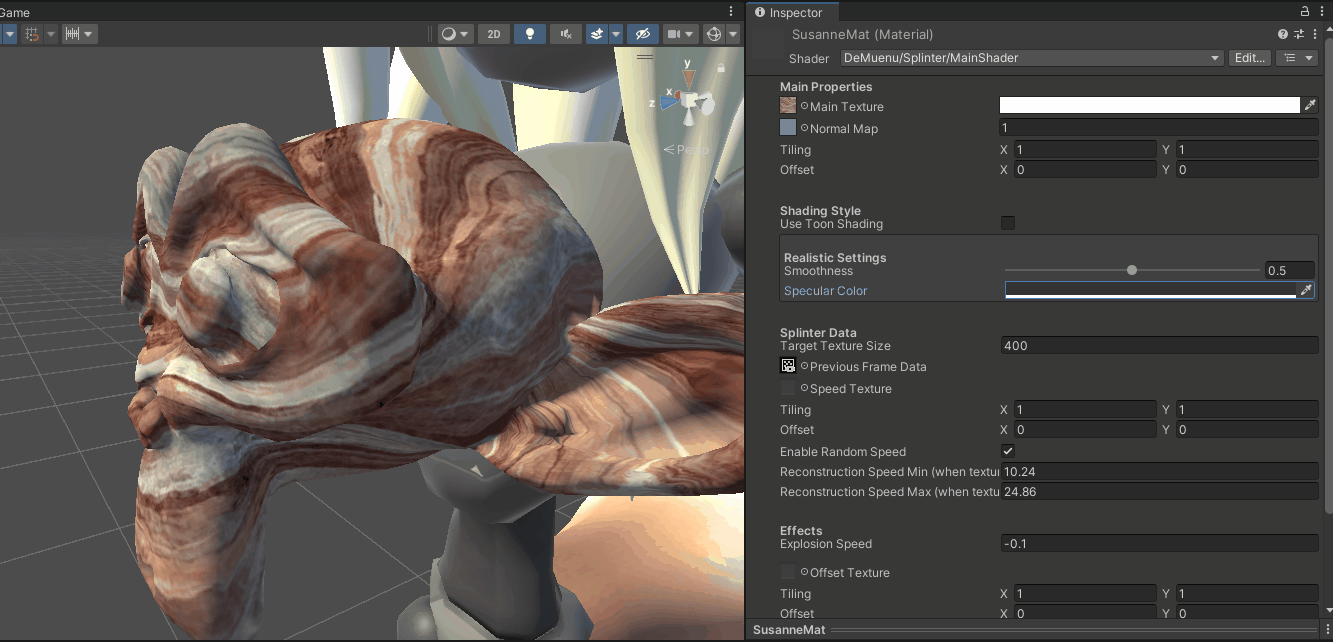Edit Reconstruction Speed Min field 10.24
The height and width of the screenshot is (642, 1333).
[x=1159, y=472]
